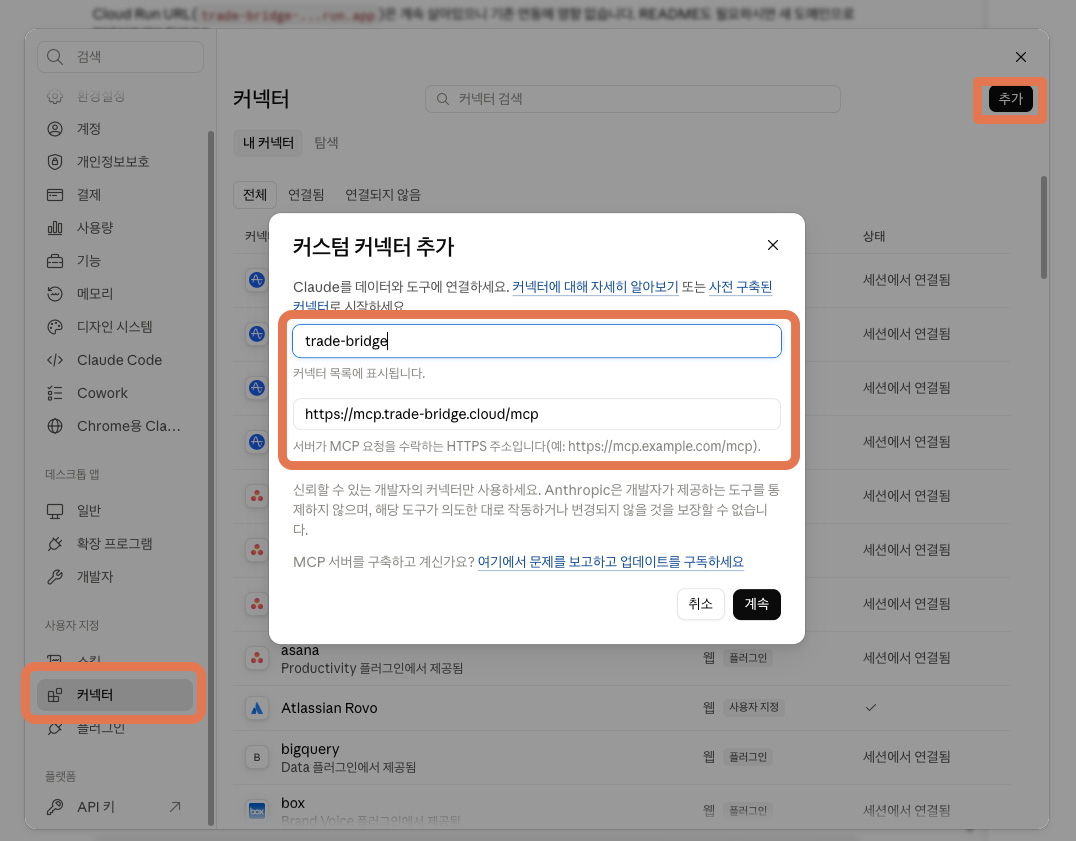Click the Atlassian Rovo connector icon
Image resolution: width=1076 pixels, height=841 pixels.
pyautogui.click(x=257, y=708)
